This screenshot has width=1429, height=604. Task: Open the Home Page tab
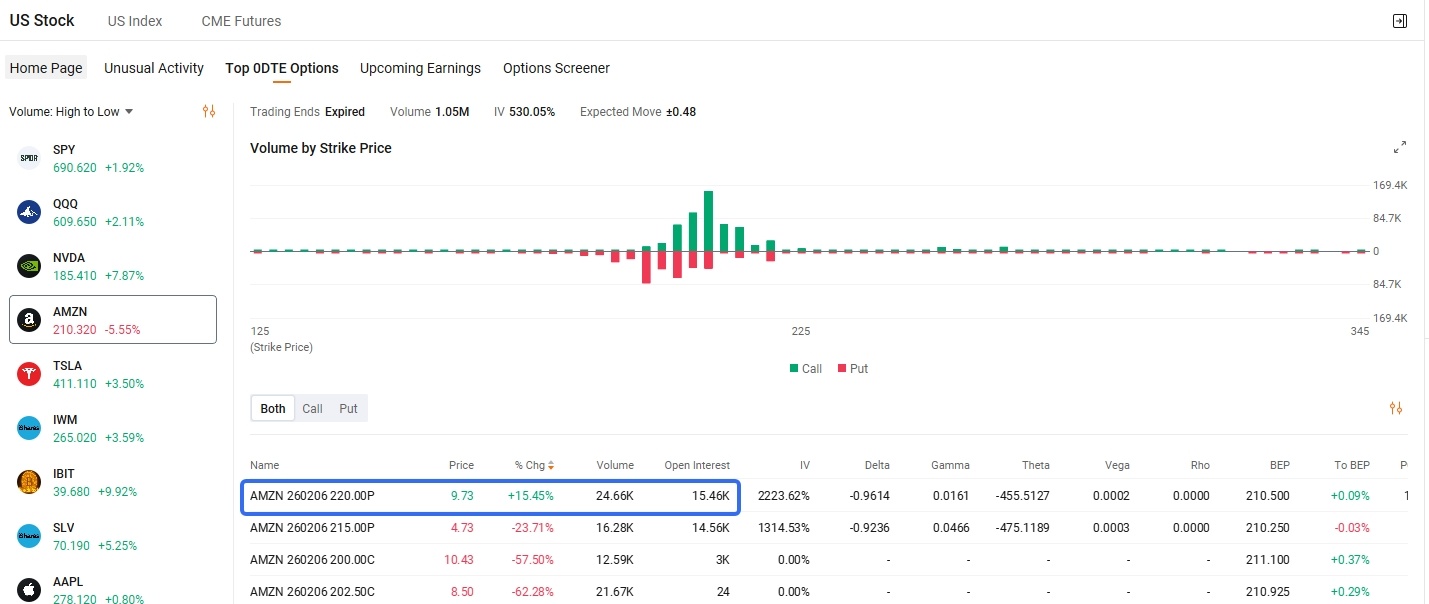(x=46, y=68)
